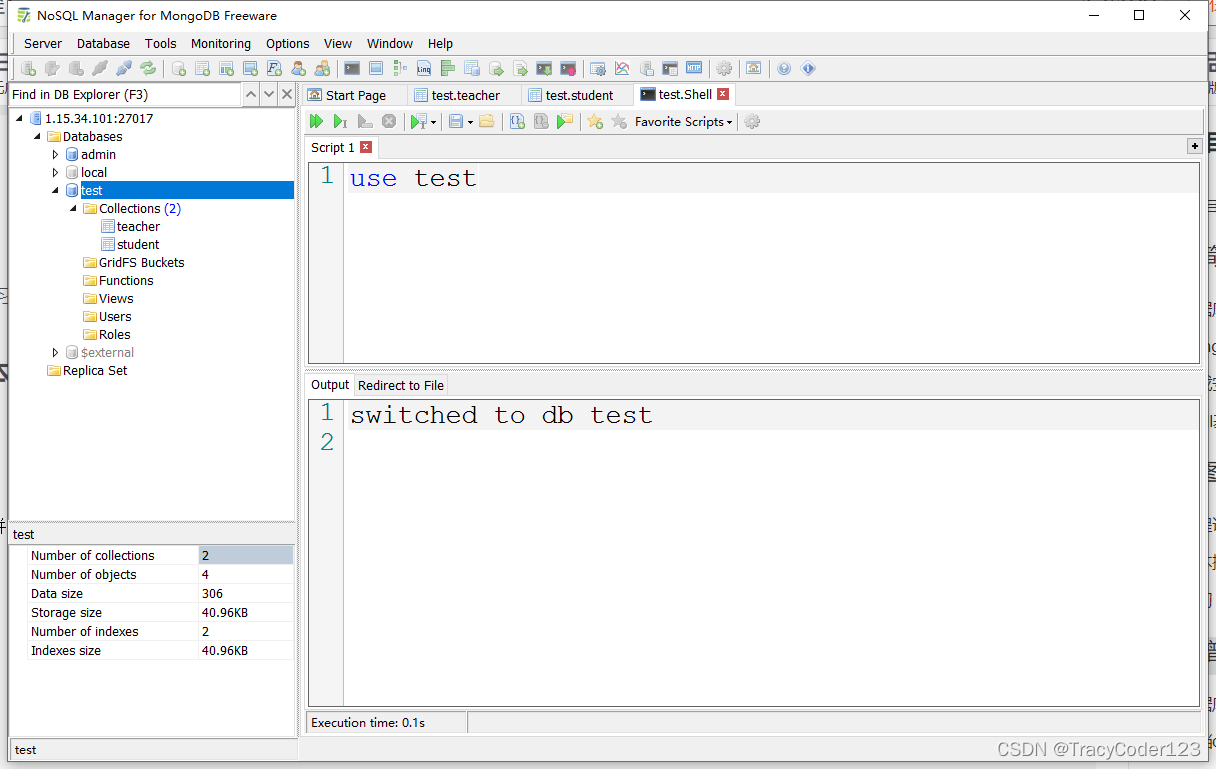
Task: Add new script with plus button
Action: pos(1194,146)
